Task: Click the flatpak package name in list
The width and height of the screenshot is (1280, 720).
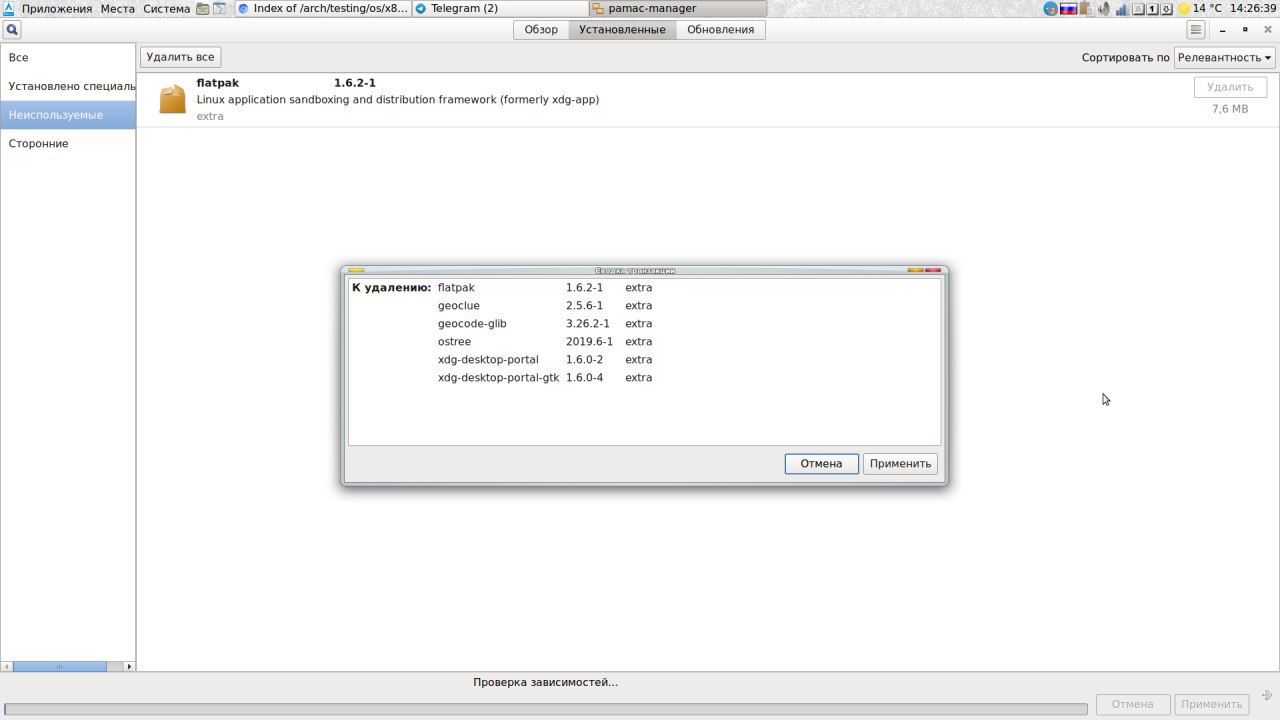Action: [x=218, y=83]
